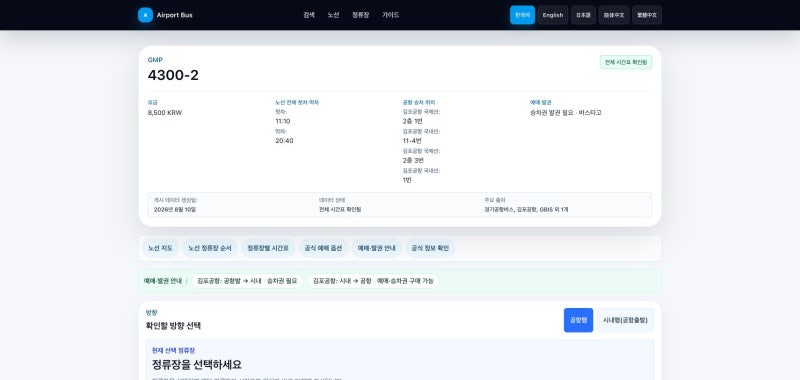Open the 정류장 nav menu item

coord(360,15)
